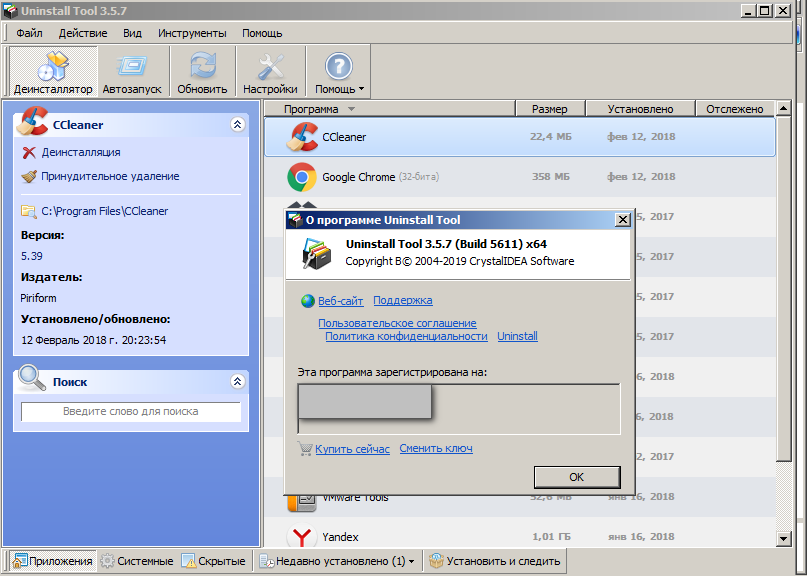Image resolution: width=807 pixels, height=576 pixels.
Task: Open the Вид menu
Action: [x=132, y=33]
